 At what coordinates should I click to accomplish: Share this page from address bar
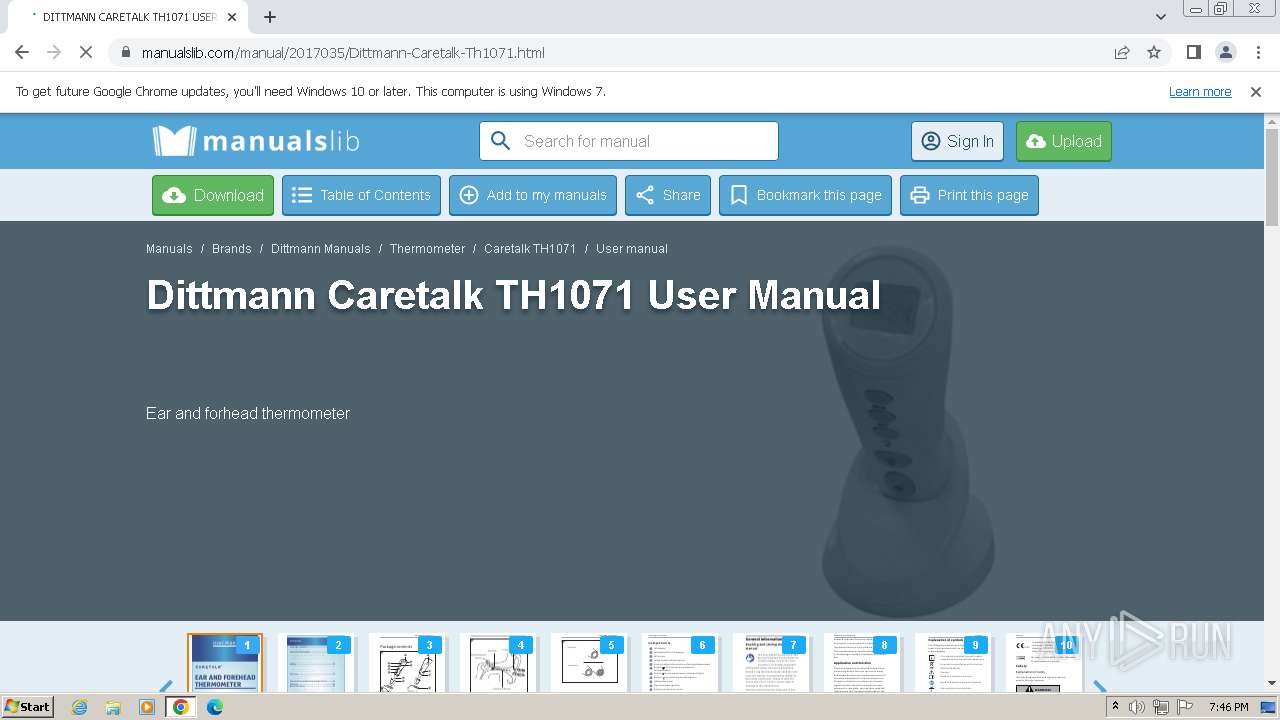tap(1122, 52)
